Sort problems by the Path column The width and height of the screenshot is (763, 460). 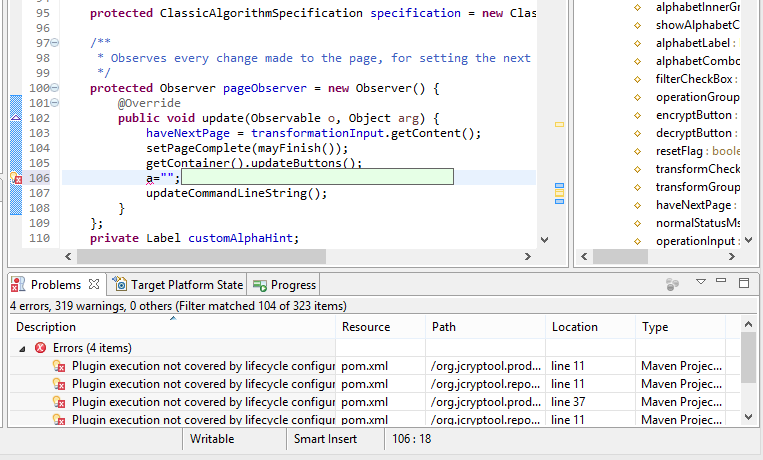(x=485, y=327)
